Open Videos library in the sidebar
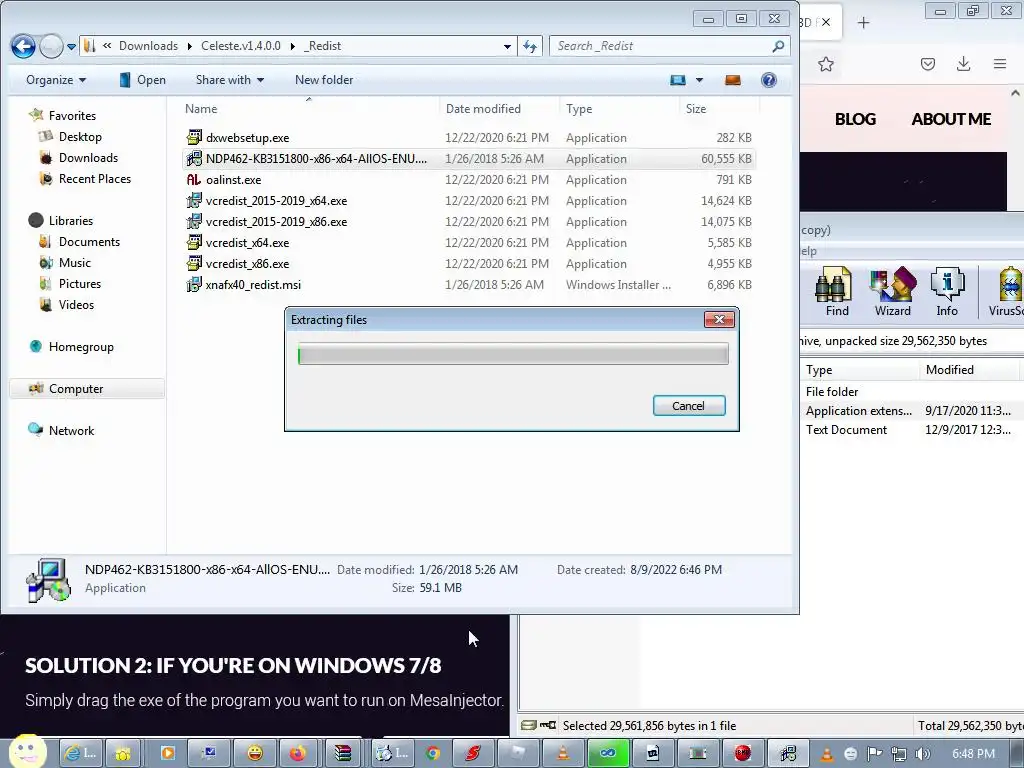This screenshot has height=768, width=1024. pyautogui.click(x=76, y=304)
